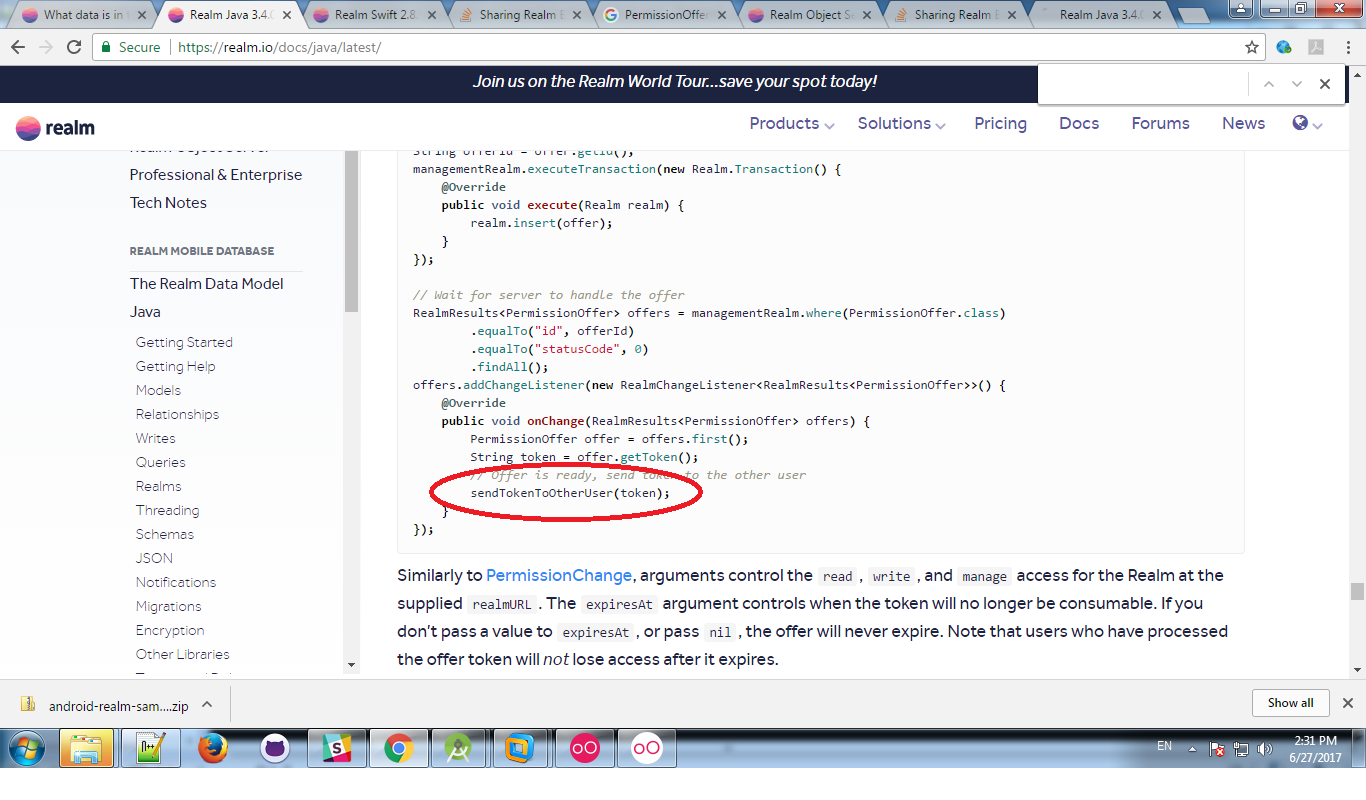Image resolution: width=1366 pixels, height=800 pixels.
Task: Go to previous find result arrow
Action: tap(1269, 84)
